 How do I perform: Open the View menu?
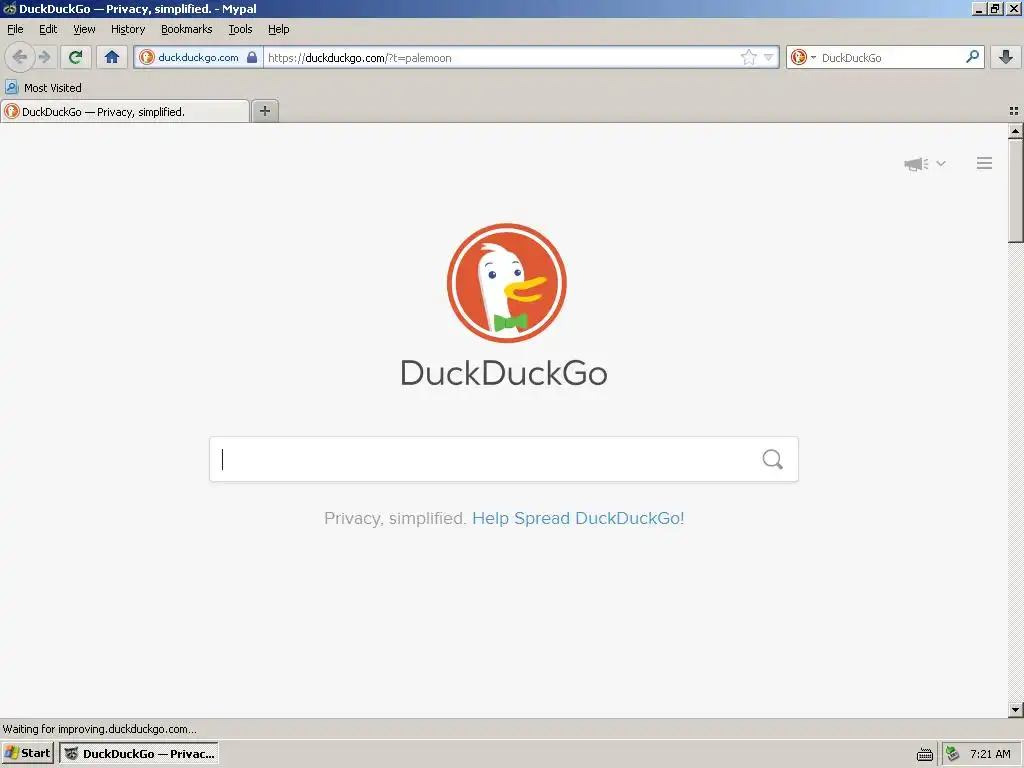[x=84, y=29]
